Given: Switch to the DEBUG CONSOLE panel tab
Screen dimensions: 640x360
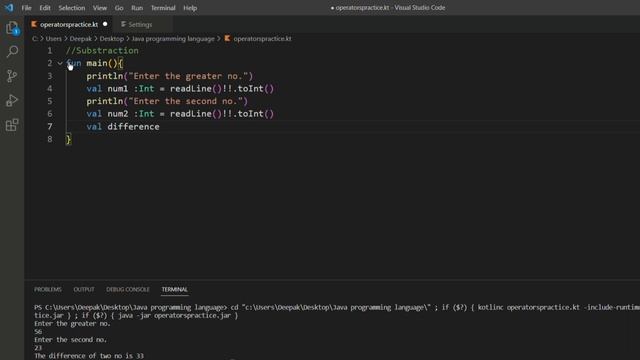Looking at the screenshot, I should (x=128, y=289).
